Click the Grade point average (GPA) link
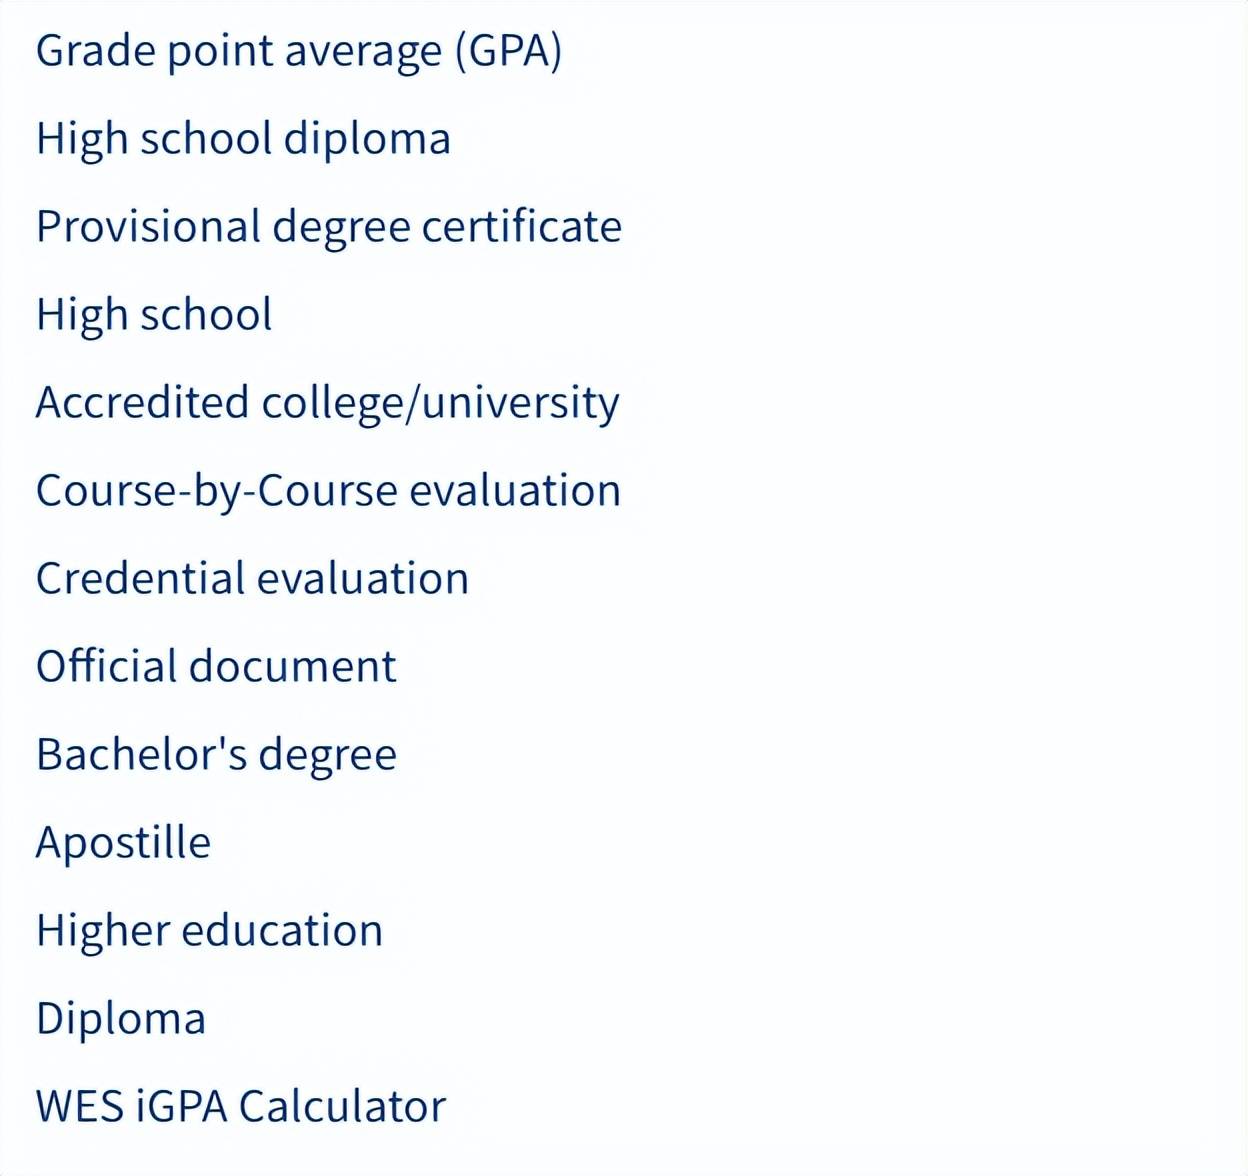Screen dimensions: 1248x1176 (298, 52)
